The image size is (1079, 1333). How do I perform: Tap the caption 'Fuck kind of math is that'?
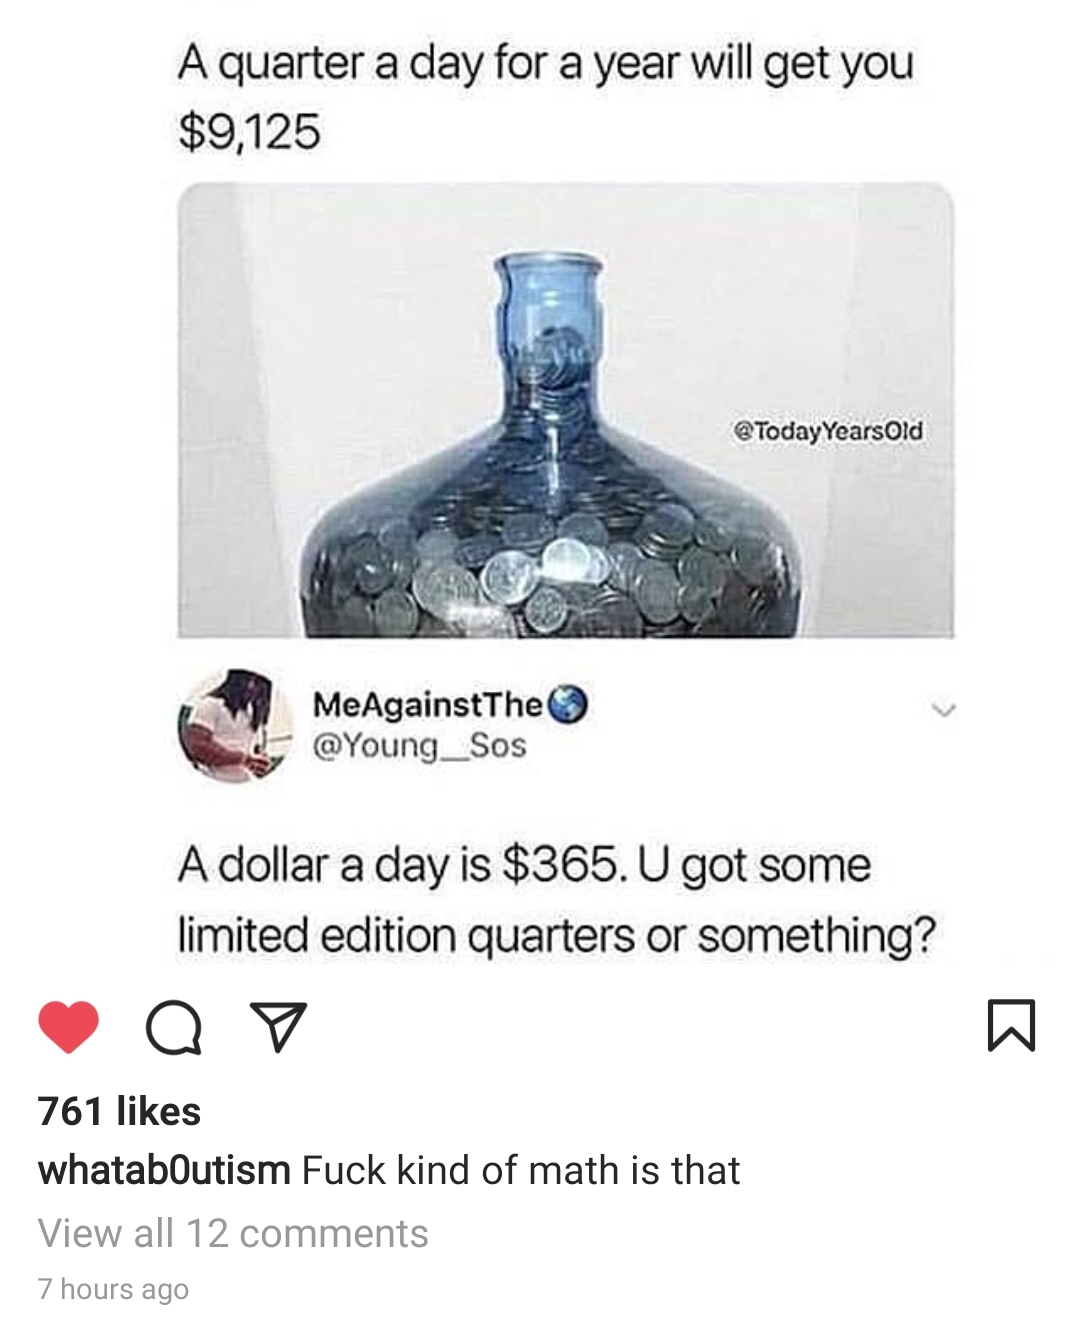click(x=521, y=1170)
